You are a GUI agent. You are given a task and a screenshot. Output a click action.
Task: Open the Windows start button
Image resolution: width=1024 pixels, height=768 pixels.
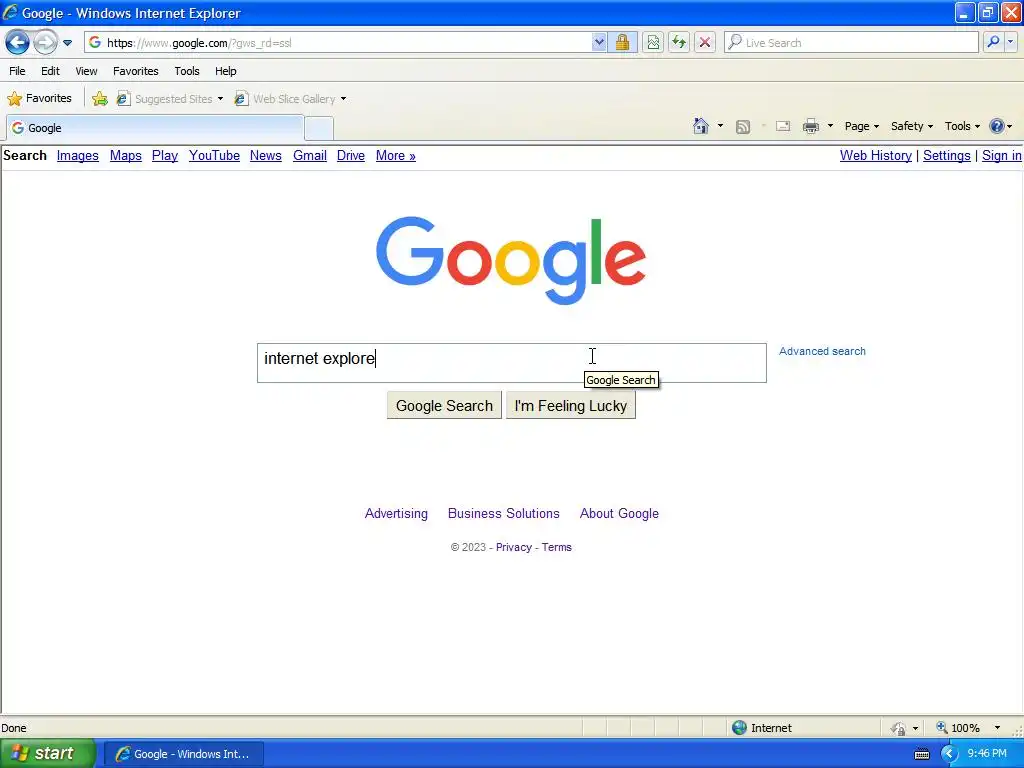tap(48, 754)
